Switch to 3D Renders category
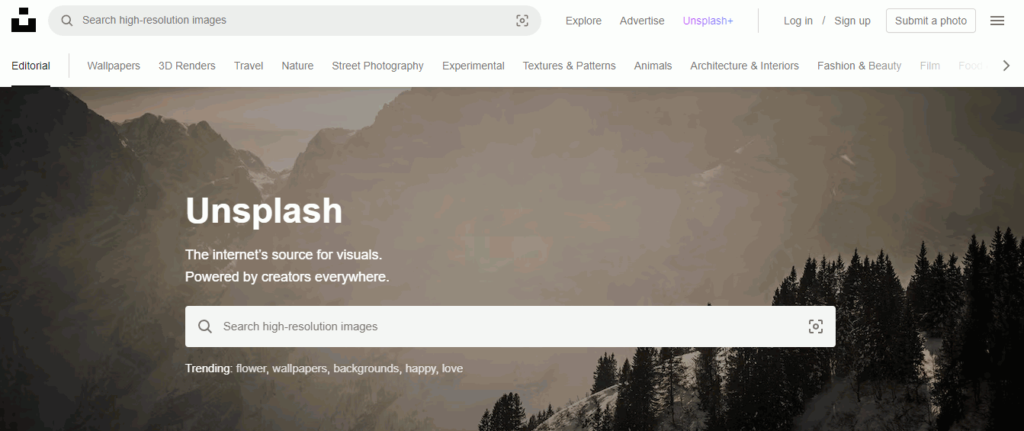This screenshot has height=431, width=1024. (x=187, y=66)
